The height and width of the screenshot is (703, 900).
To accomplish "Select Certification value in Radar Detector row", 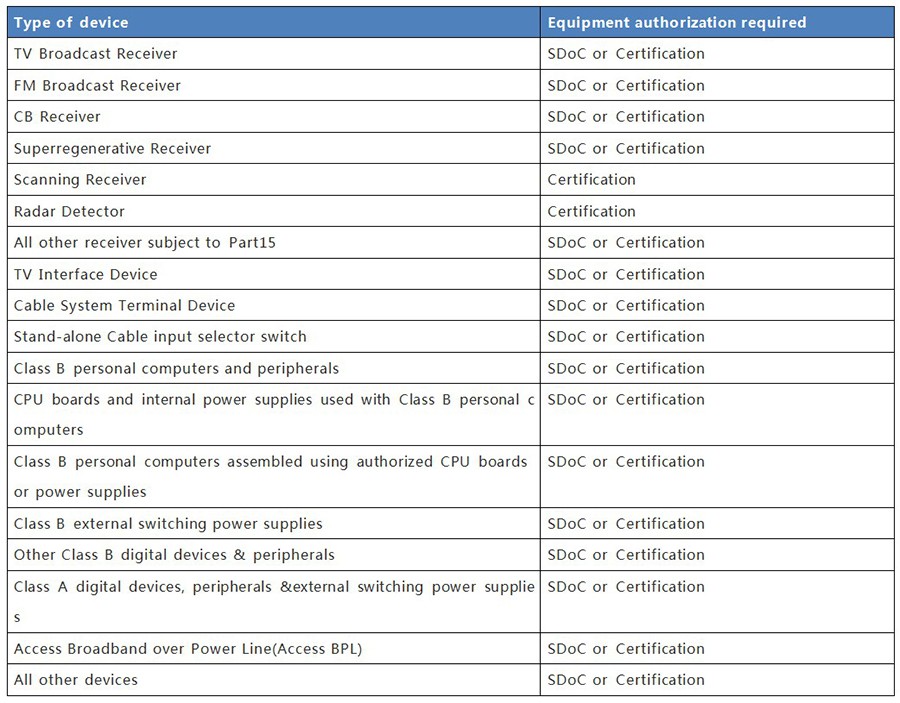I will (x=592, y=212).
